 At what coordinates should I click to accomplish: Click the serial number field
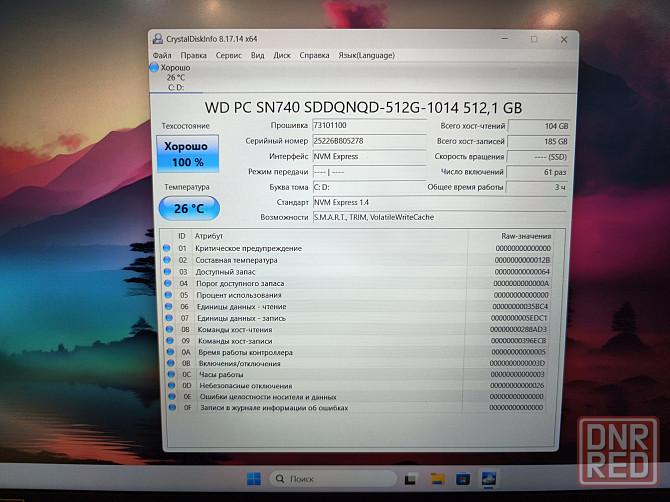click(369, 141)
